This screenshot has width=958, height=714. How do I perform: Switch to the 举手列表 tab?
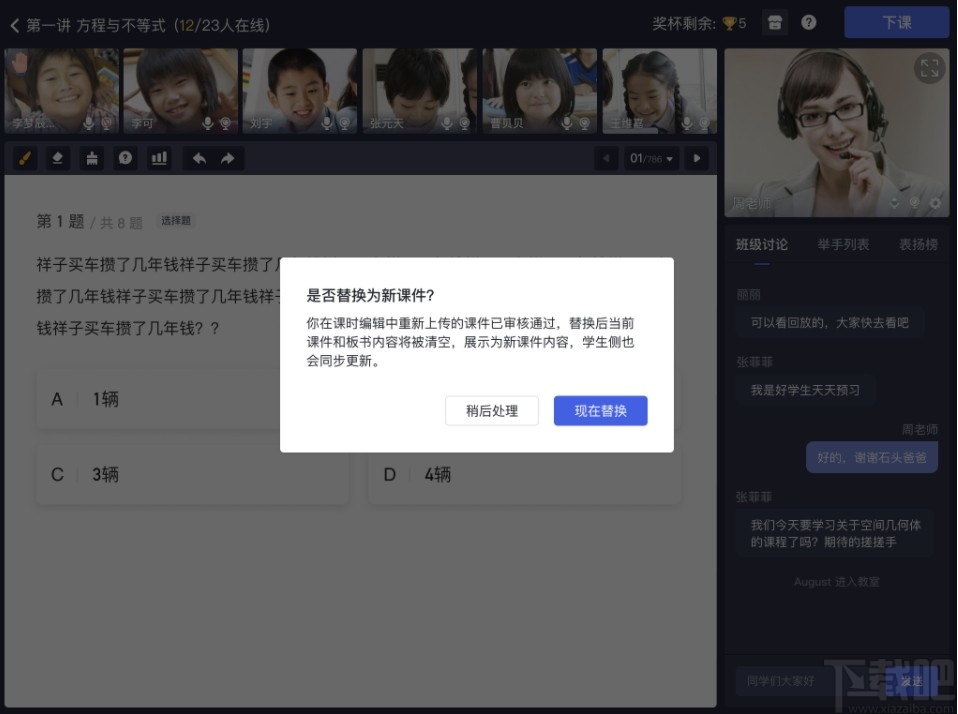(x=845, y=244)
